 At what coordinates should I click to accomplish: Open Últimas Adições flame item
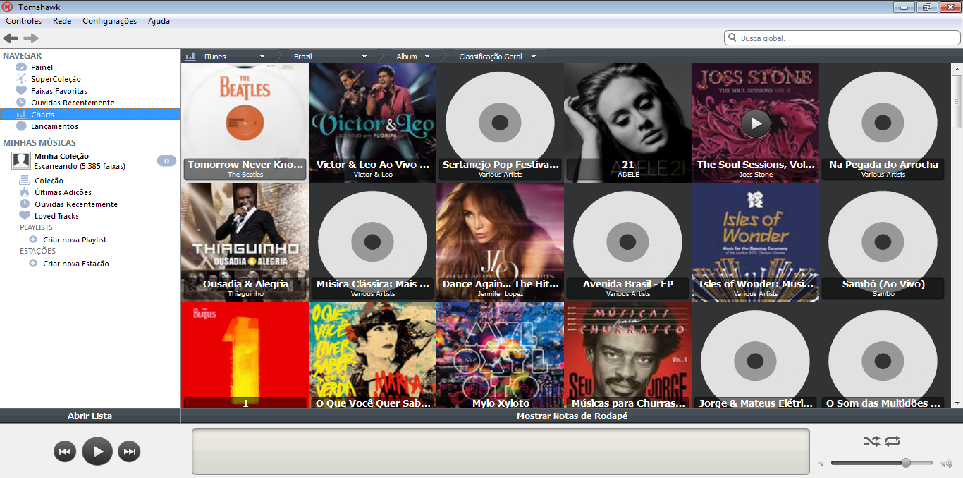coord(63,192)
